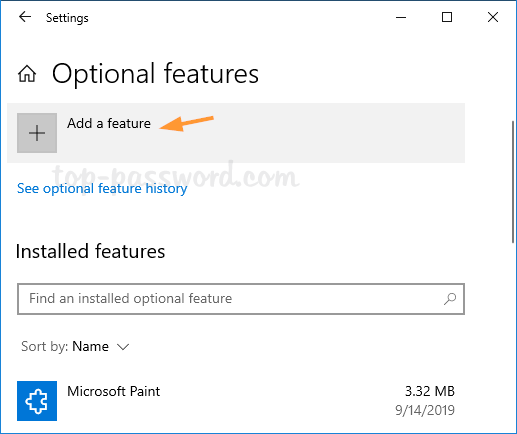Maximize the Settings window
This screenshot has height=434, width=517.
click(x=447, y=17)
